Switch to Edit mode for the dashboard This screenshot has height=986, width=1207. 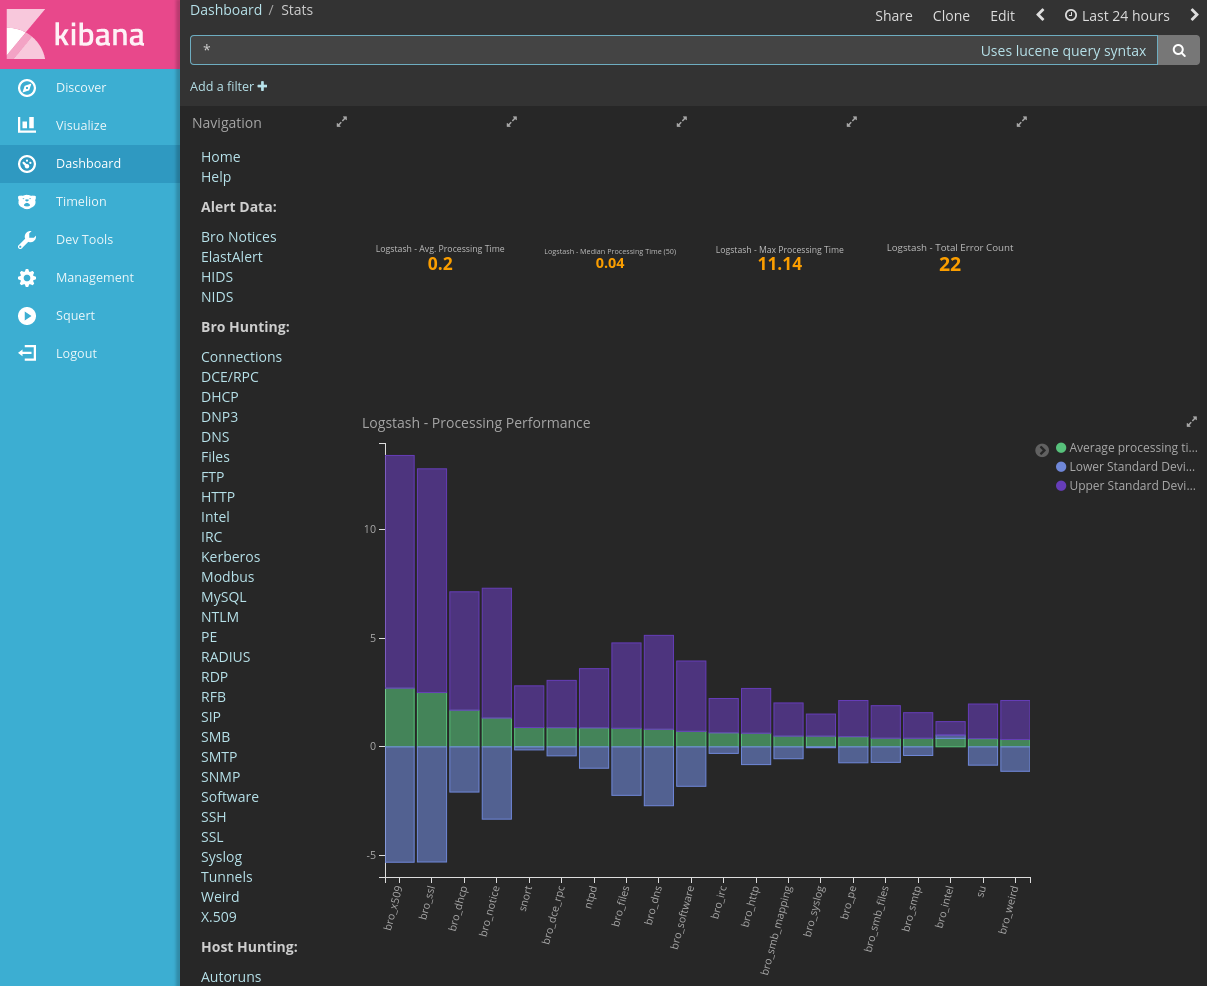pyautogui.click(x=1002, y=15)
